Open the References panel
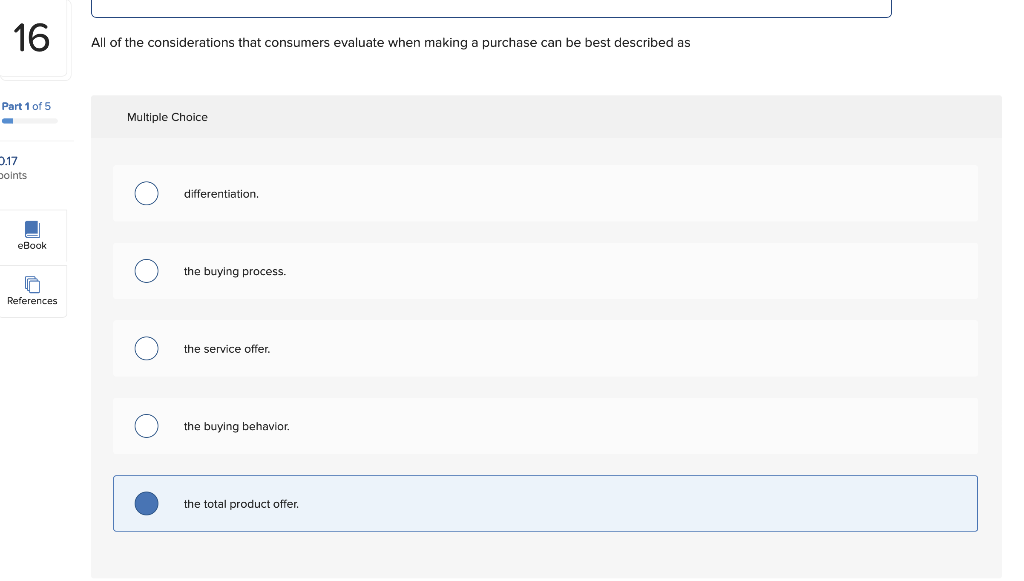 (33, 291)
